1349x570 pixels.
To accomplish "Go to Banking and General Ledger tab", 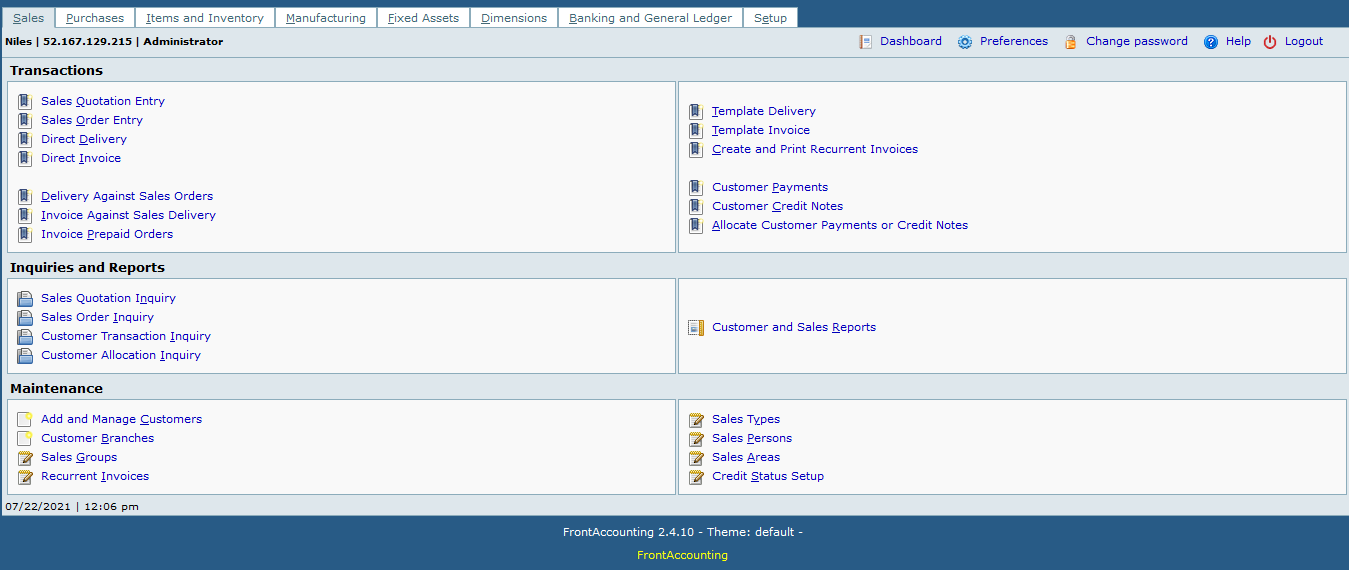I will coord(650,18).
